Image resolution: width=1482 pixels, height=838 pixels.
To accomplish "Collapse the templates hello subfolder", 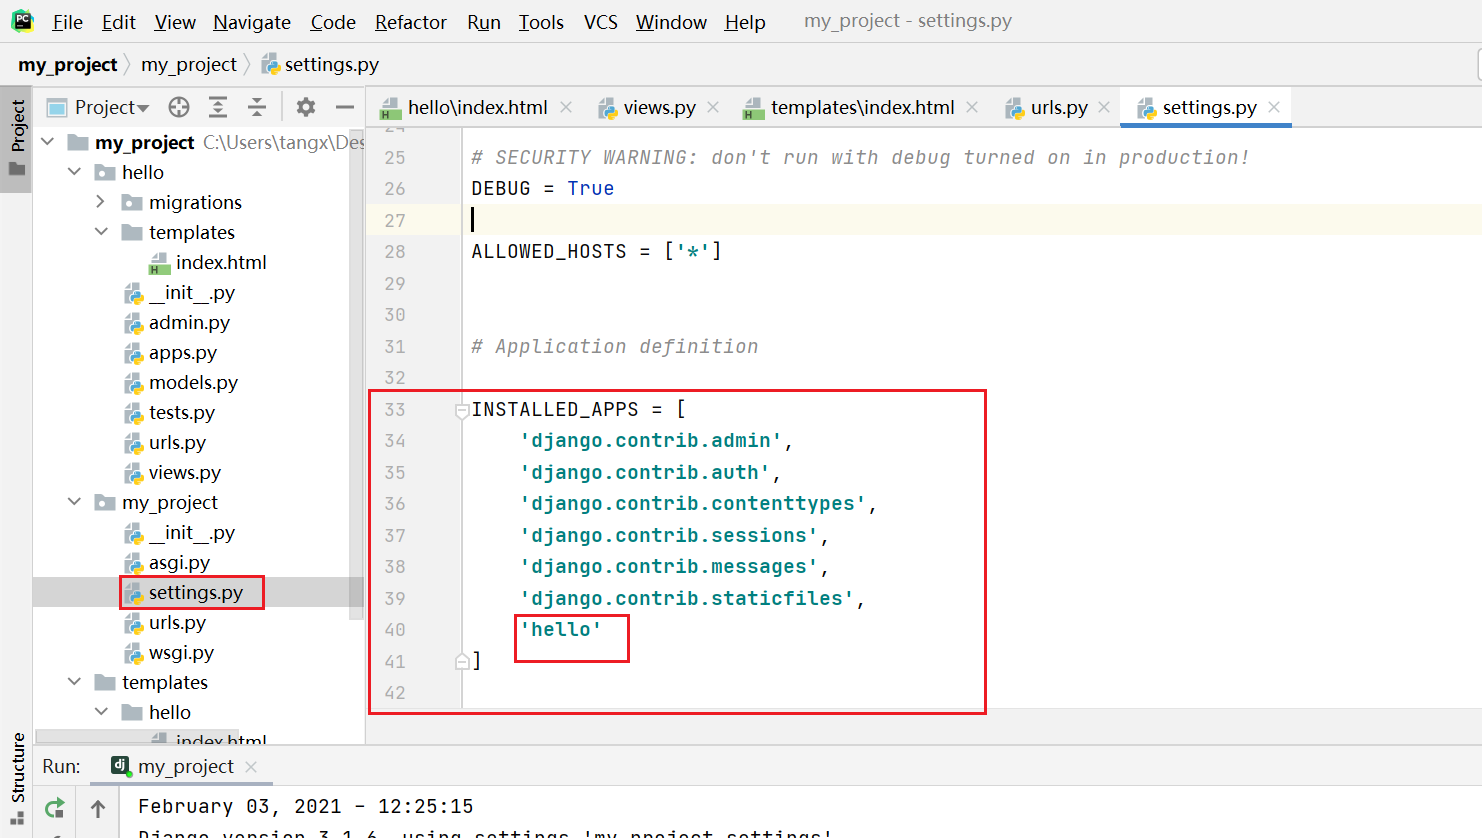I will (101, 712).
